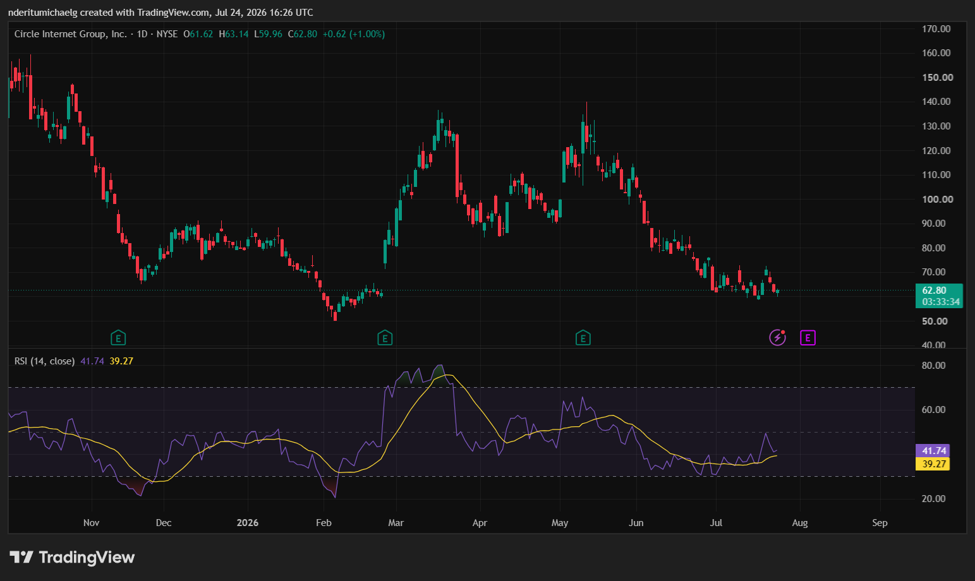
Task: Click the Jun label on time axis
Action: tap(636, 523)
